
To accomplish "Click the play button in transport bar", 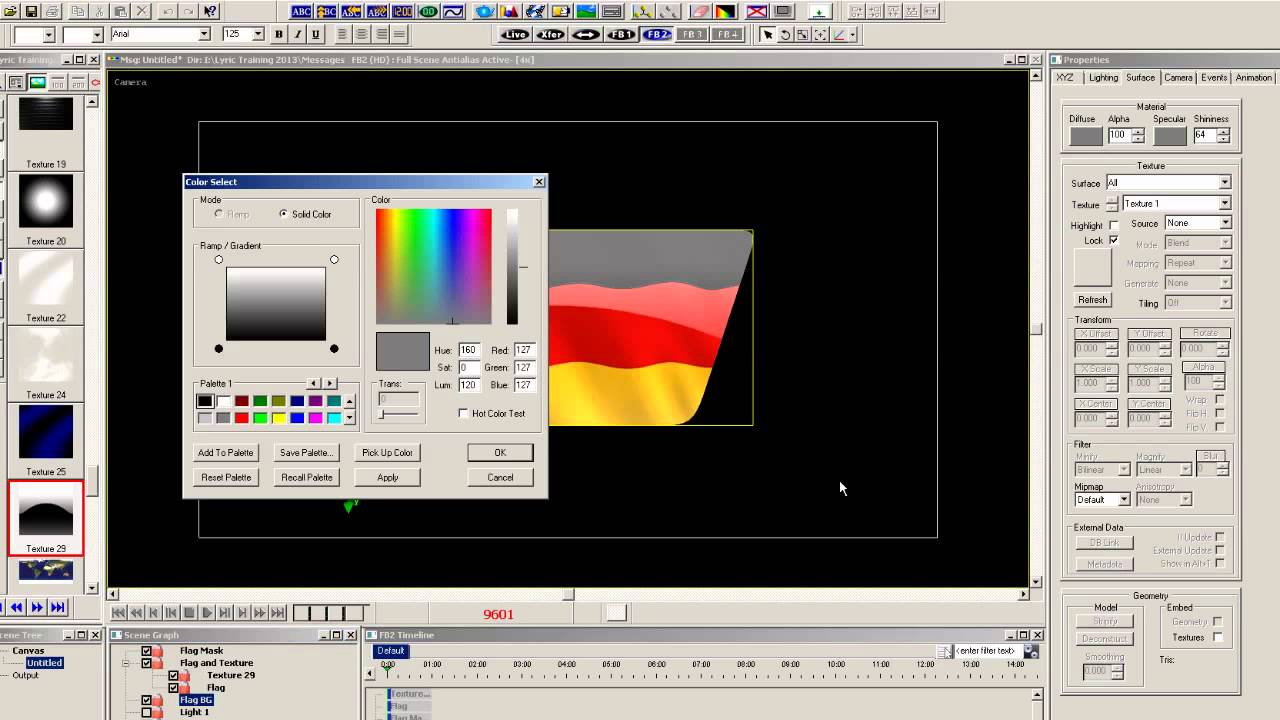I will click(x=207, y=613).
